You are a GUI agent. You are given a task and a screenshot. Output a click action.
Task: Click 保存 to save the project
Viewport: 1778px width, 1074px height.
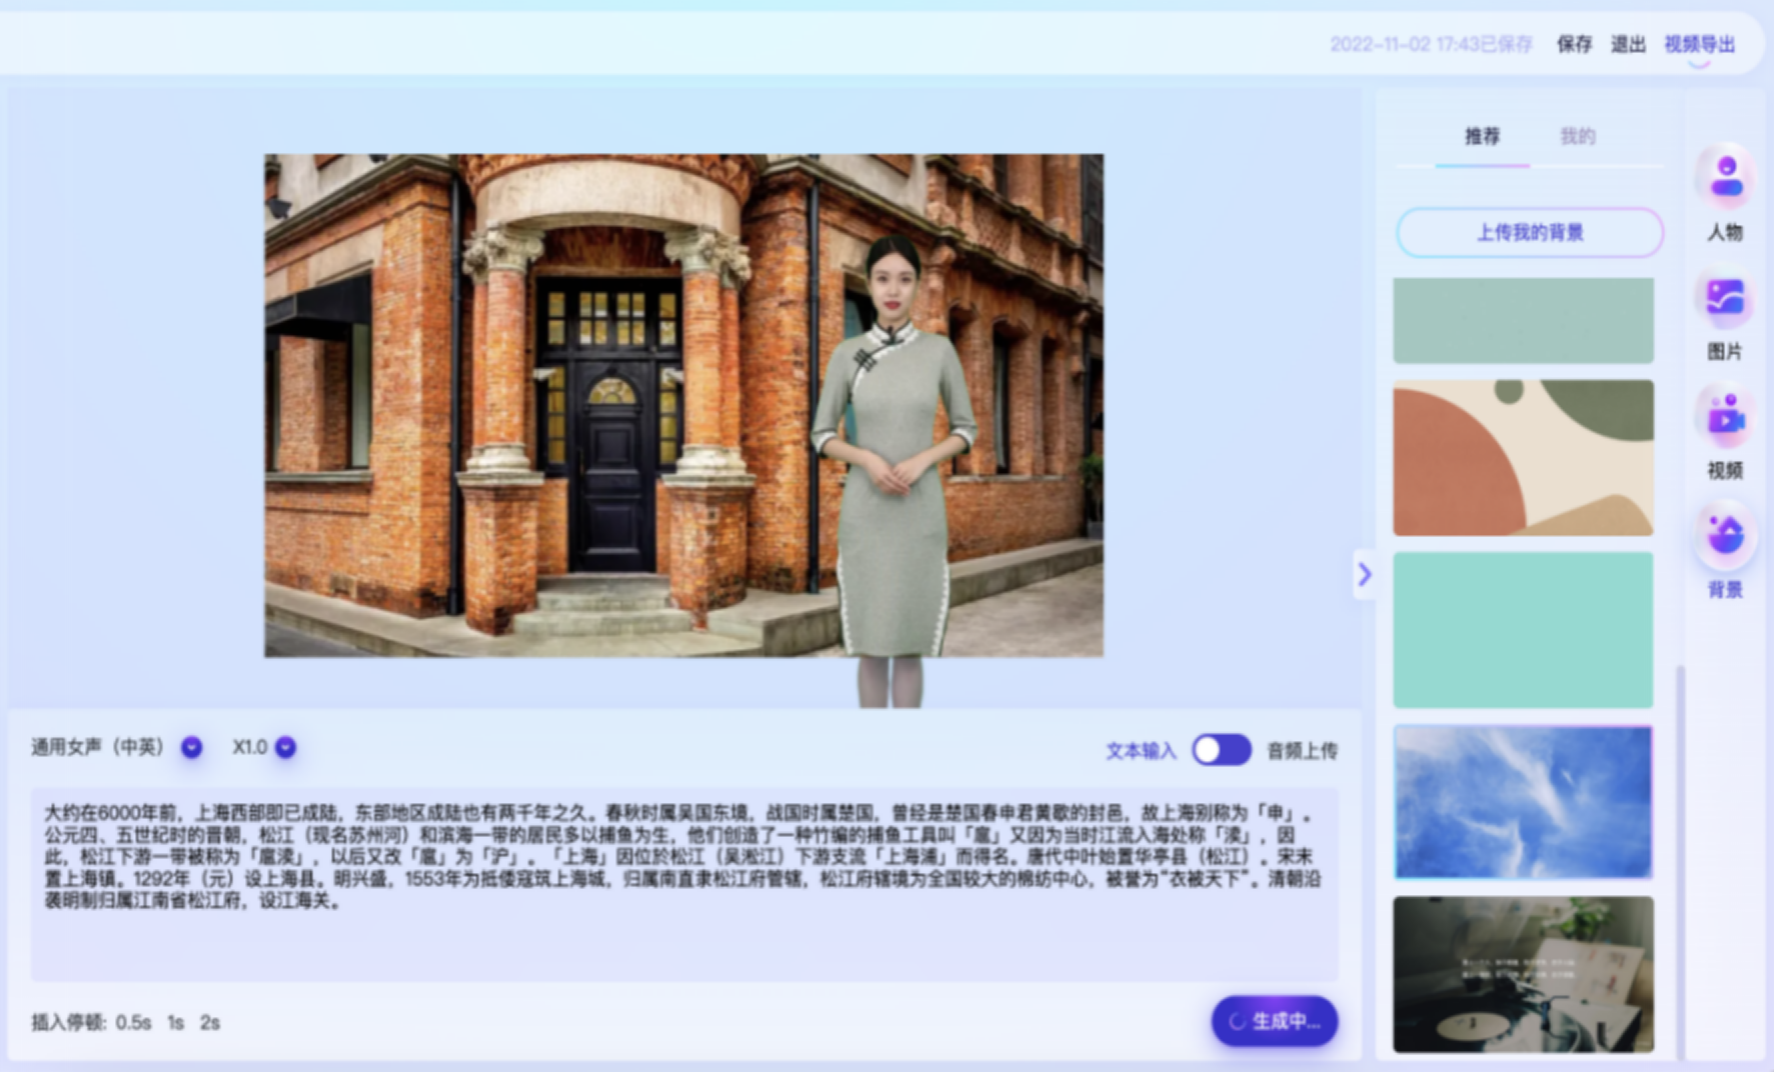click(x=1573, y=44)
